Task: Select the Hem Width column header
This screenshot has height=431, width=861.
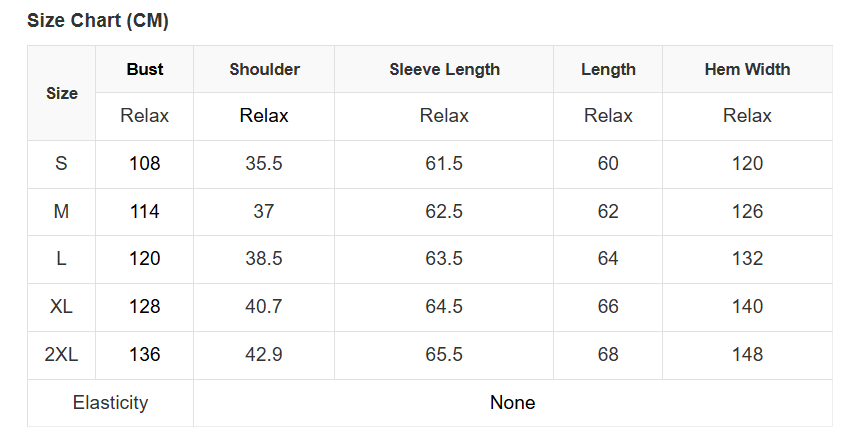Action: click(x=747, y=69)
